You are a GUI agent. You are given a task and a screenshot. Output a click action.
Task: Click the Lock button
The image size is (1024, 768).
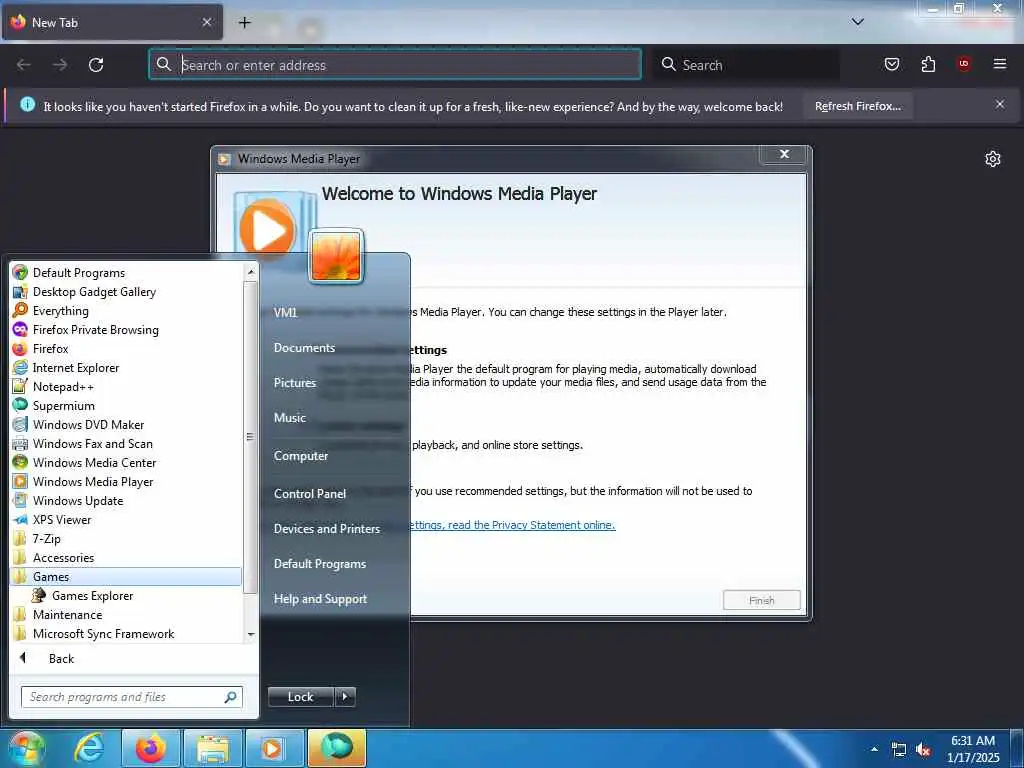point(300,696)
